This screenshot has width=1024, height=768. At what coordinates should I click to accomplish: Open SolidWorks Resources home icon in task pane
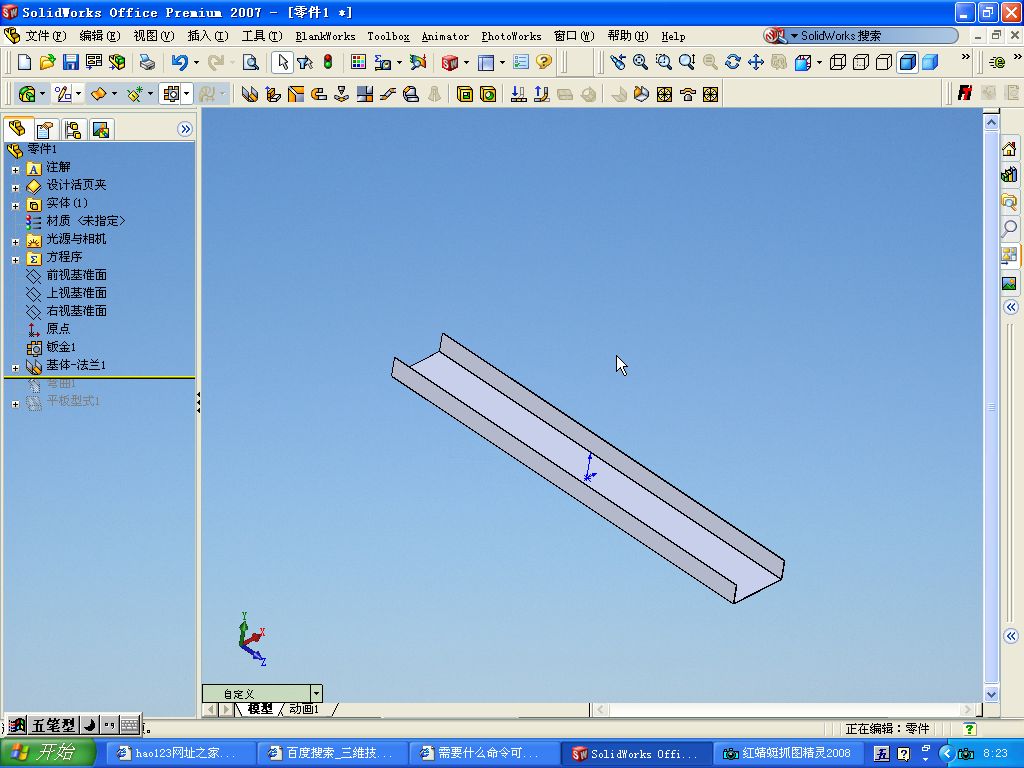(1009, 150)
